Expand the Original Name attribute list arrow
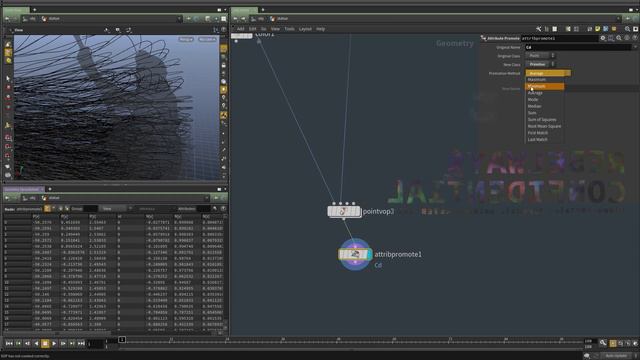This screenshot has height=360, width=640. coord(635,47)
